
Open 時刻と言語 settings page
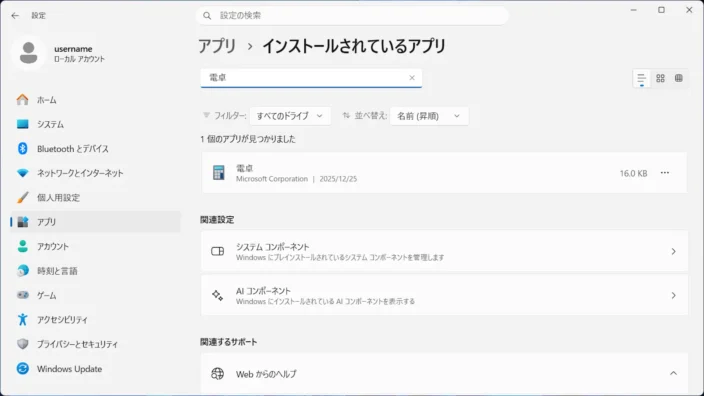tap(96, 271)
